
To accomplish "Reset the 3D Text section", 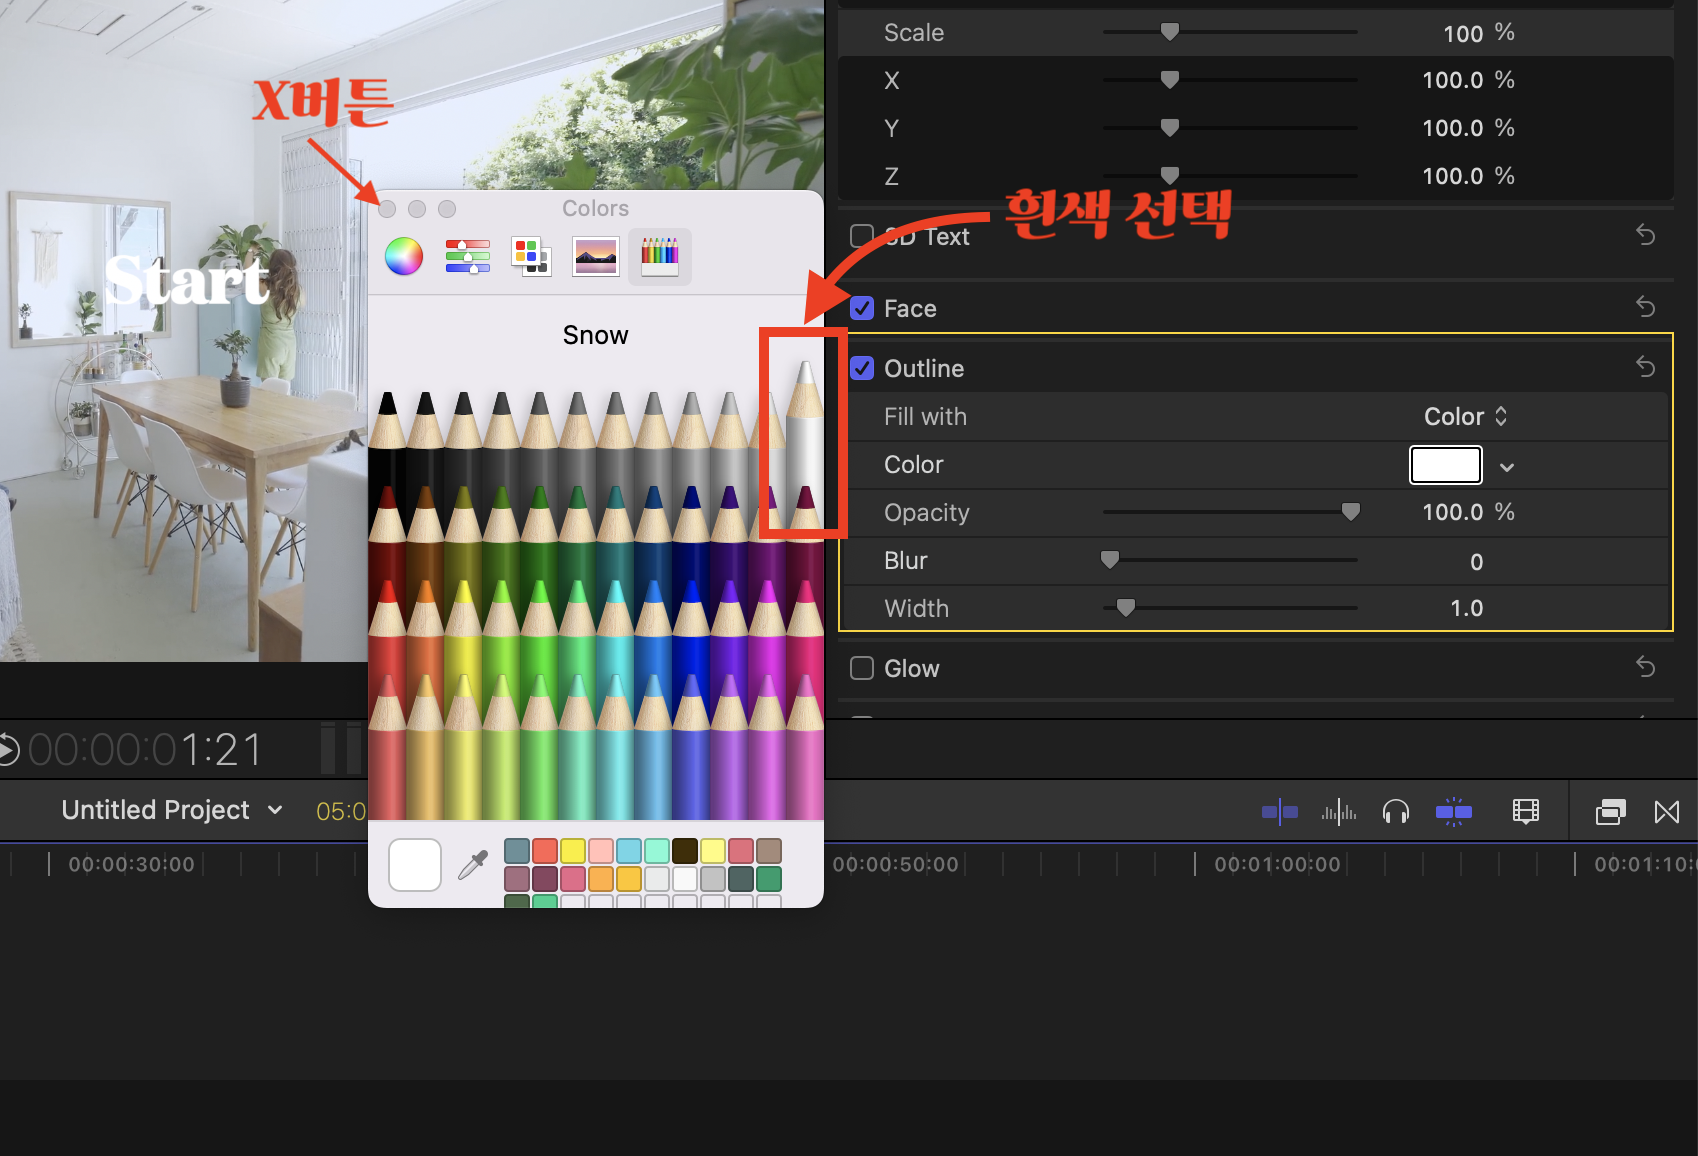I will [1645, 235].
